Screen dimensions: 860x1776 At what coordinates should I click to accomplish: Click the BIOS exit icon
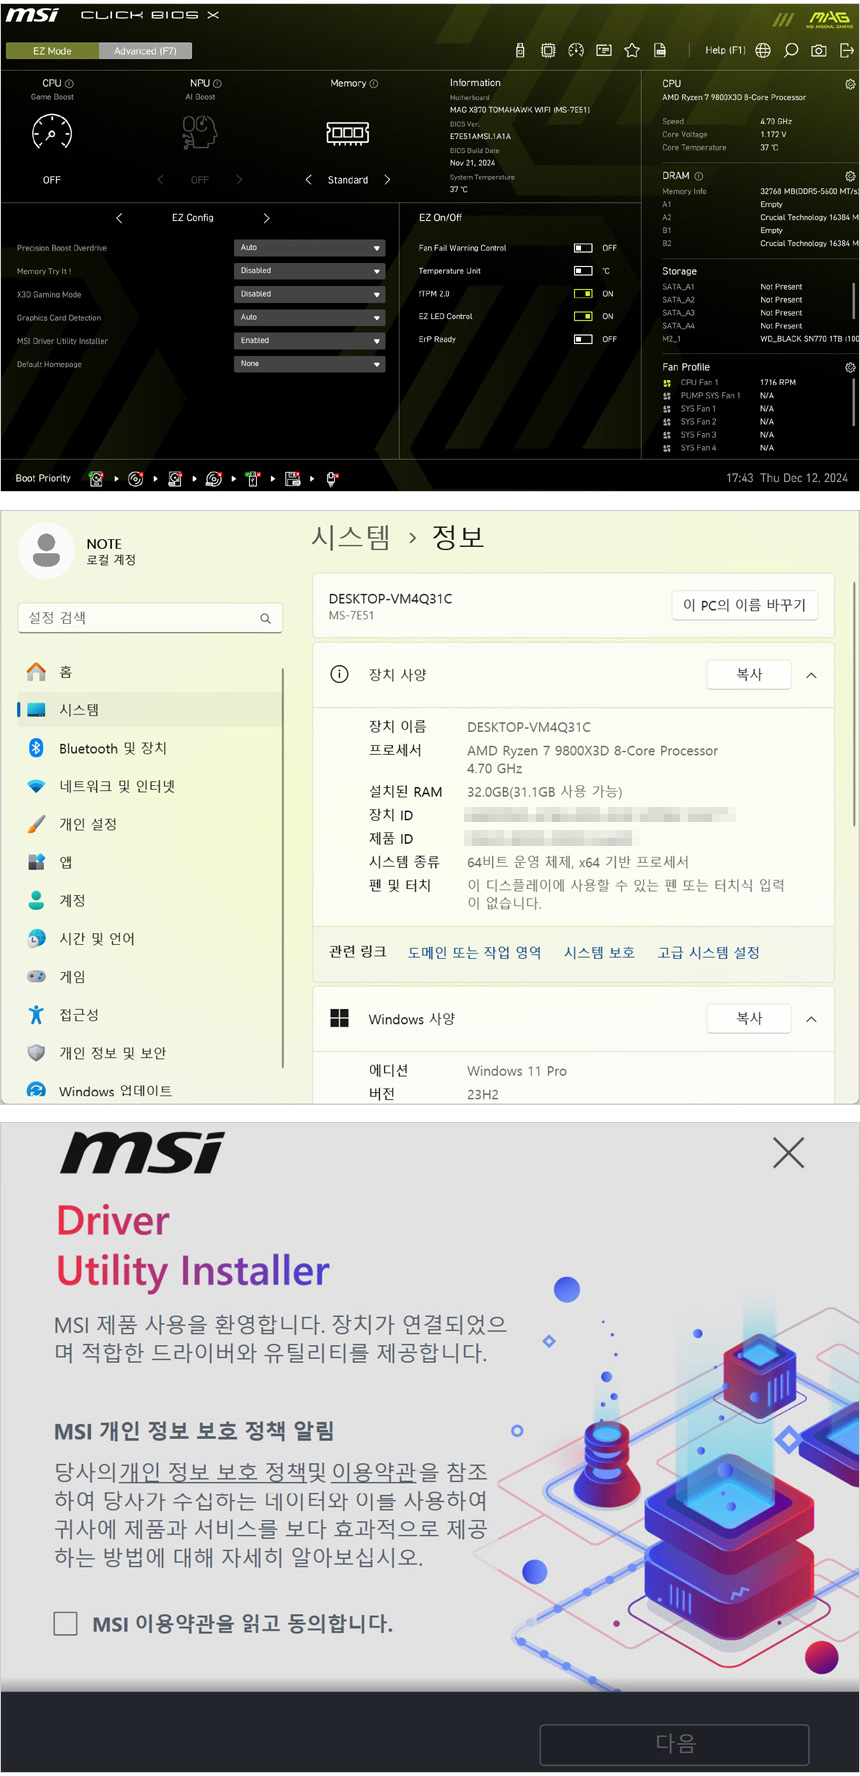point(847,50)
